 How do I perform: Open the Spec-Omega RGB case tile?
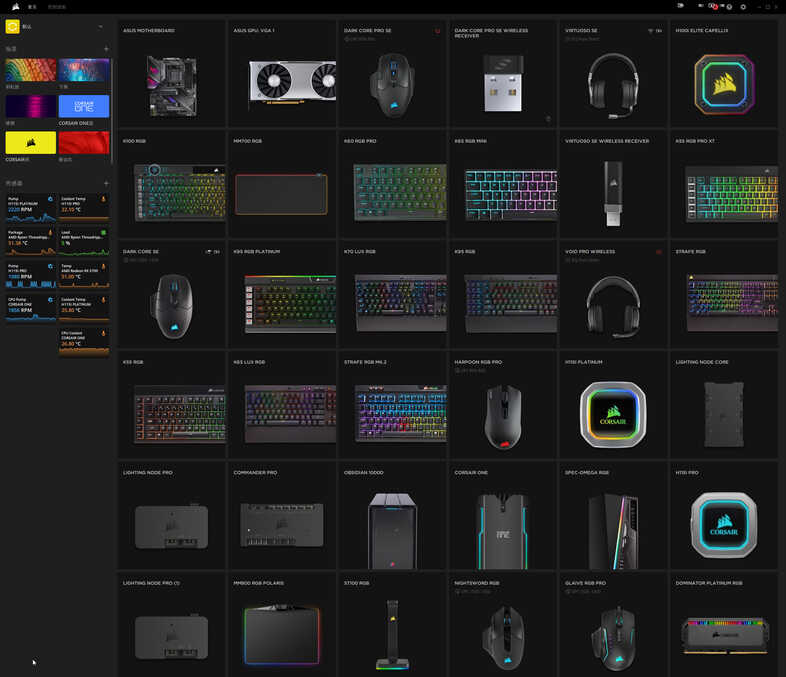coord(614,516)
